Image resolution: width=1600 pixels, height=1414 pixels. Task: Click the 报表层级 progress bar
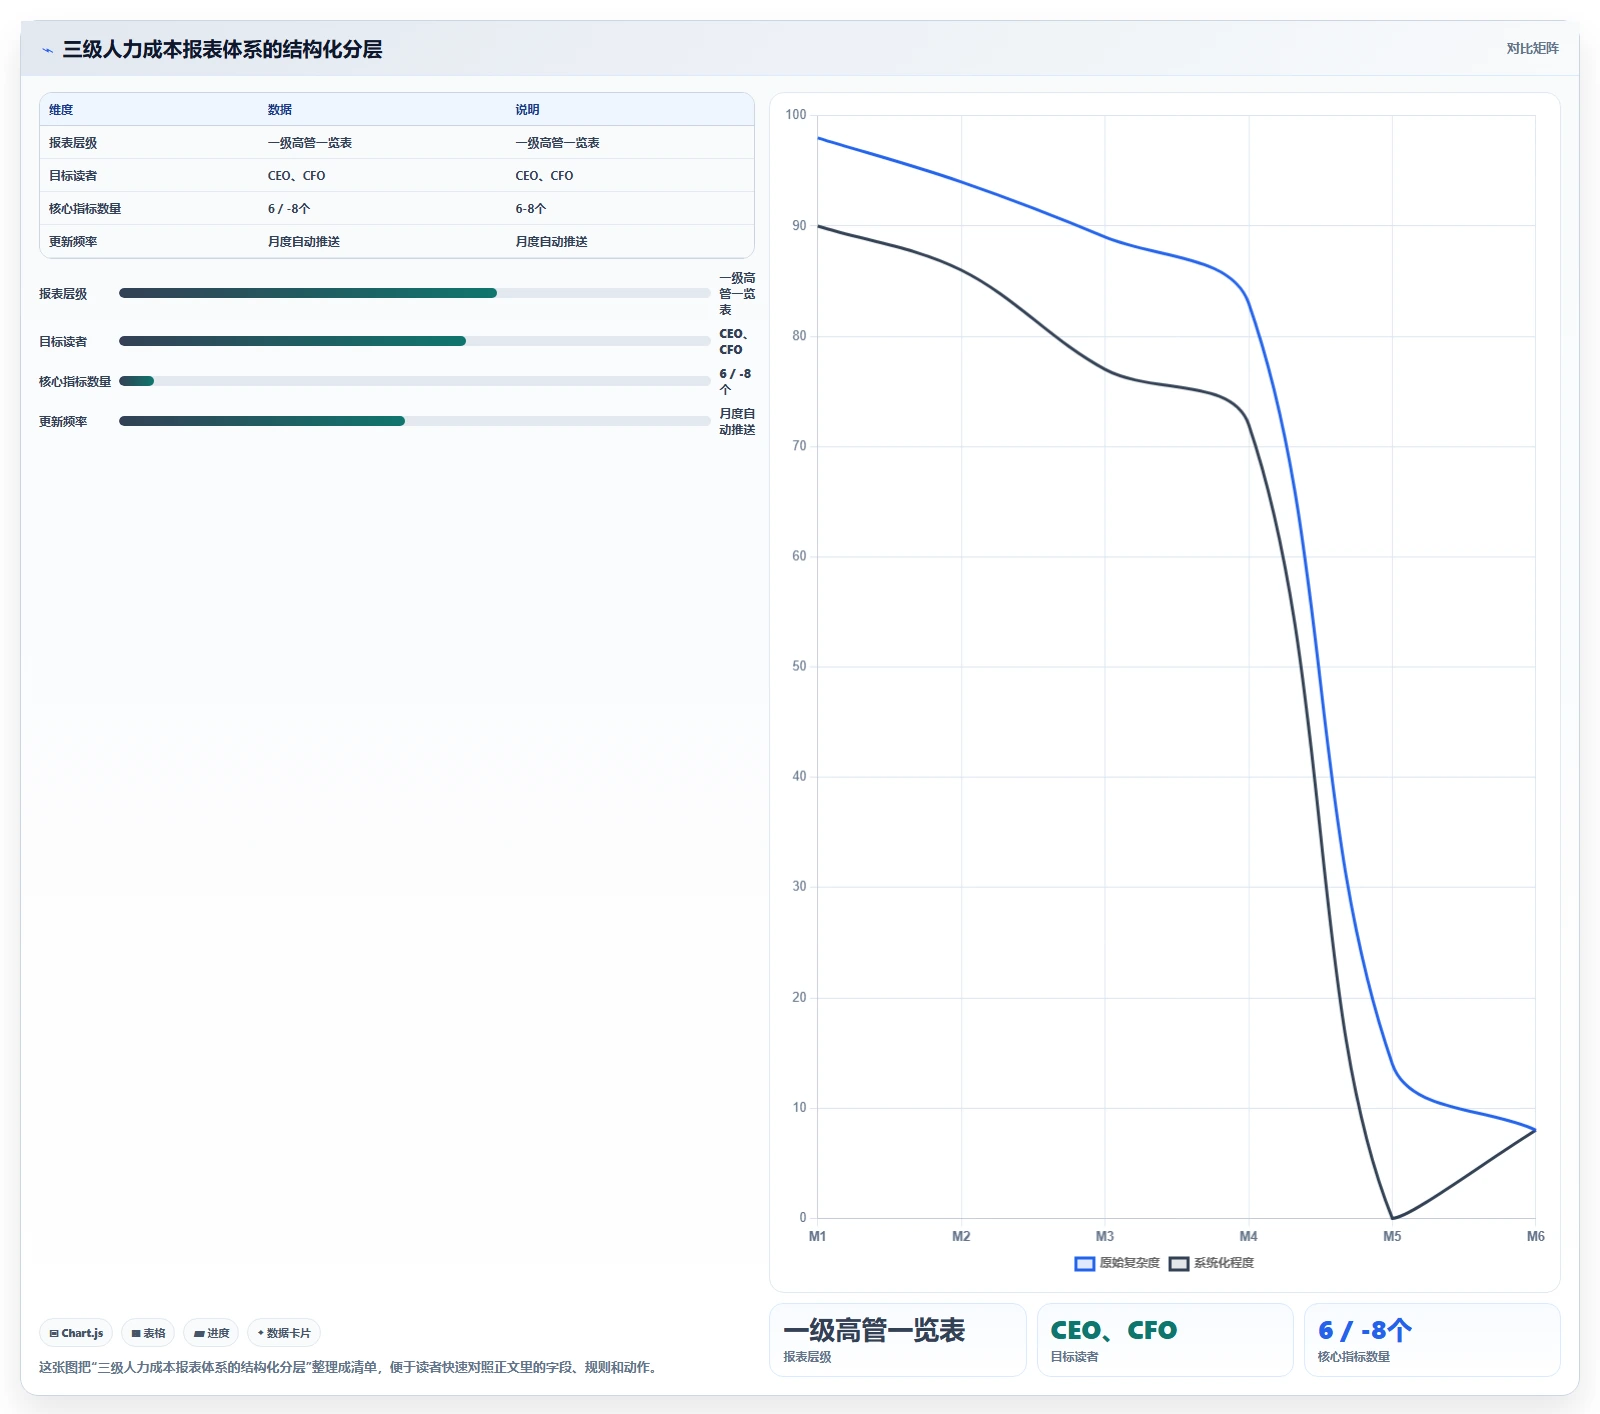tap(414, 293)
